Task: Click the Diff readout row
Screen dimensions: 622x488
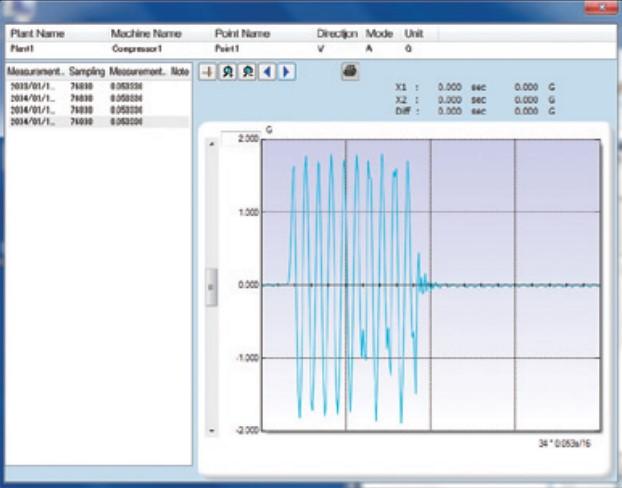Action: pyautogui.click(x=475, y=111)
